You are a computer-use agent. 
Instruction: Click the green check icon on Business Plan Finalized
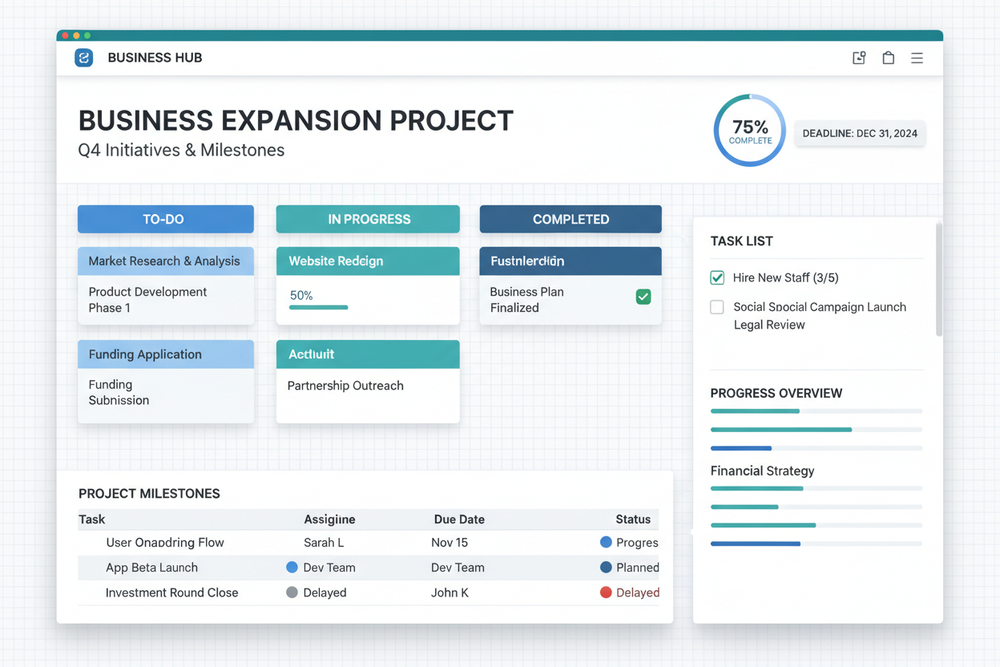tap(643, 297)
